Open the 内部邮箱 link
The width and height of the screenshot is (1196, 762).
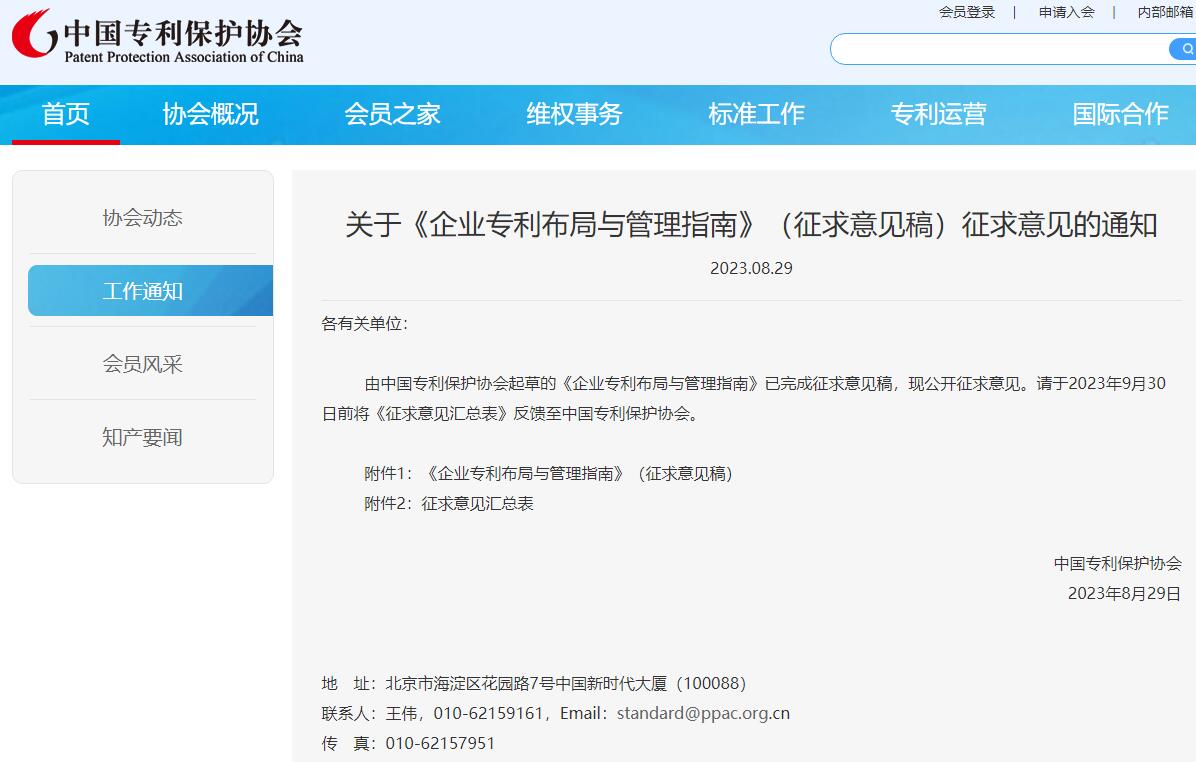tap(1165, 12)
